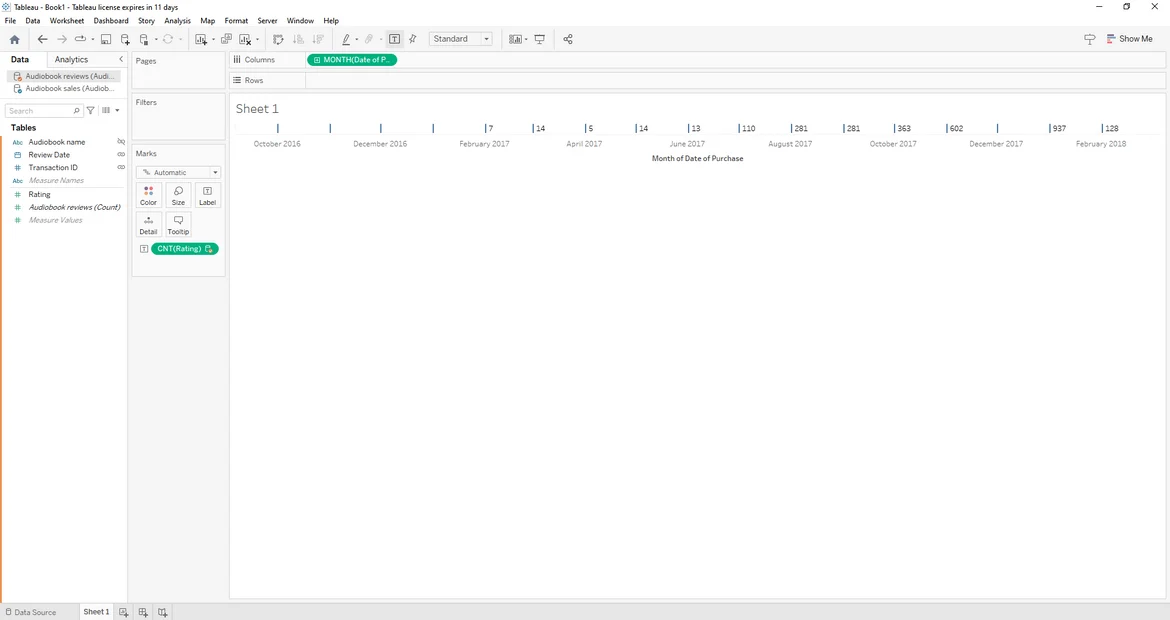
Task: Switch to the Analytics tab
Action: (71, 60)
